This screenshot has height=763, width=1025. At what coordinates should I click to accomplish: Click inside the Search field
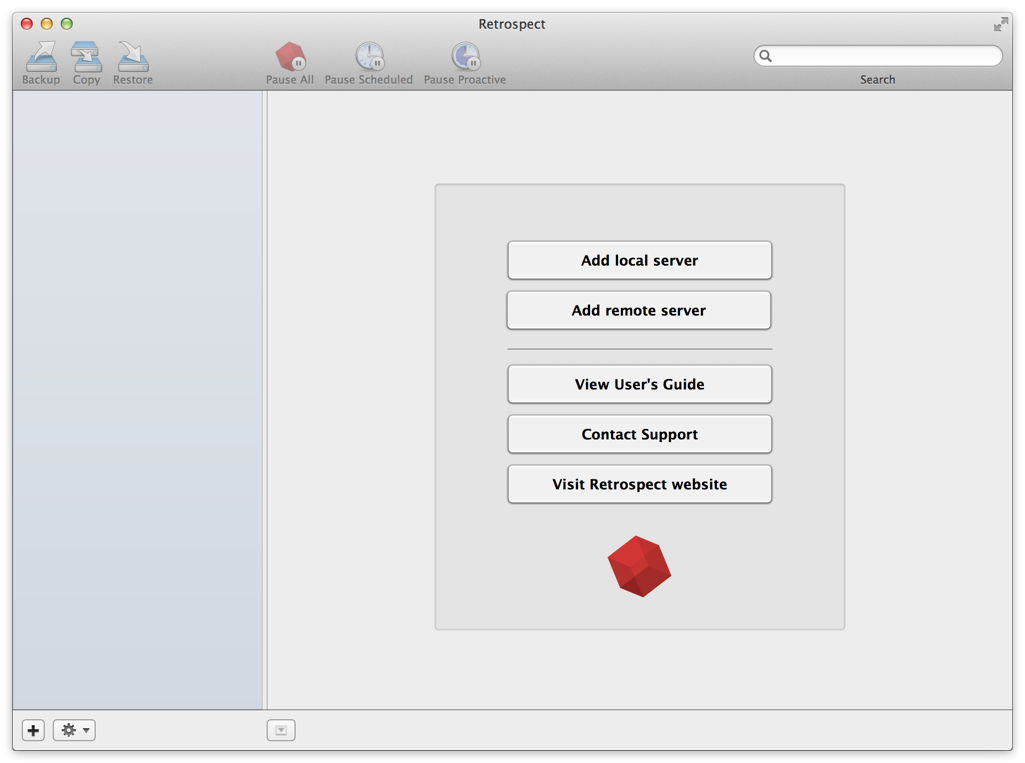pos(878,56)
